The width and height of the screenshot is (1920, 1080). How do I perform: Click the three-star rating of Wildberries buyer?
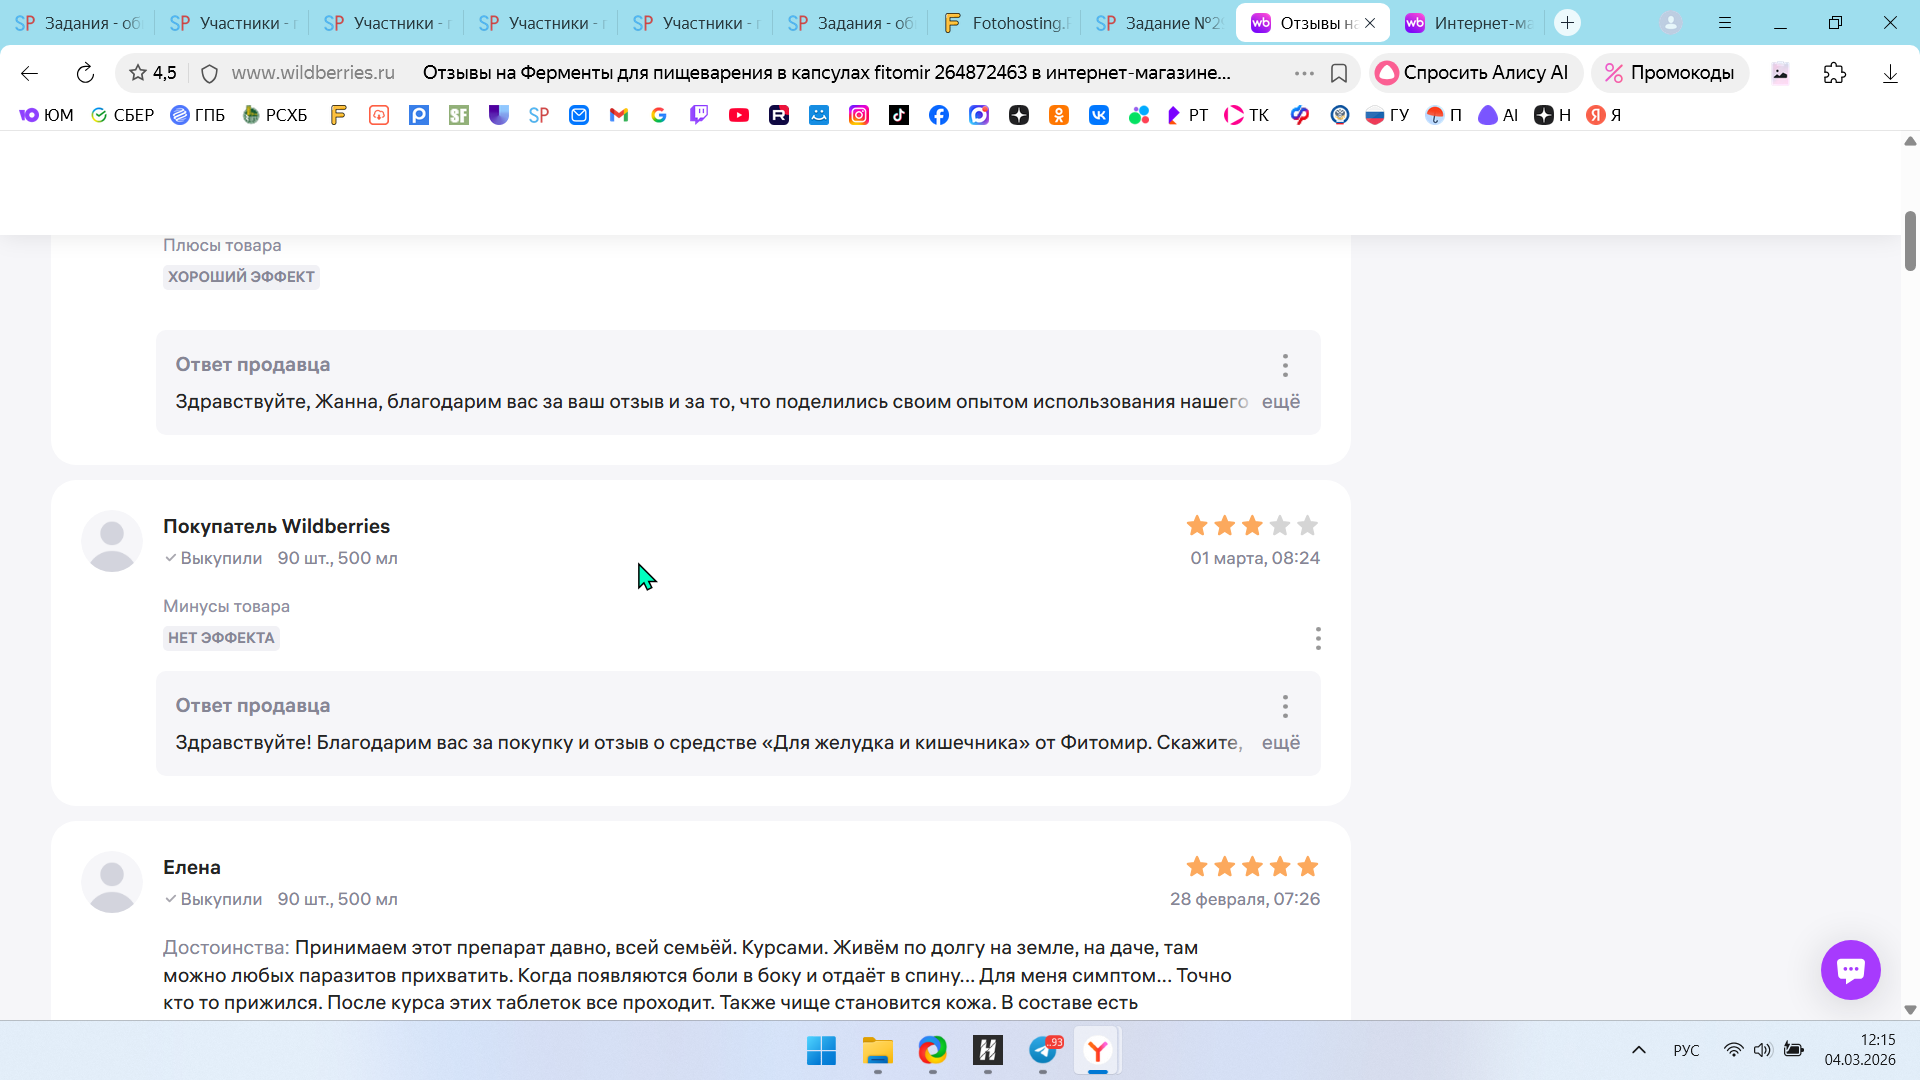[x=1252, y=526]
